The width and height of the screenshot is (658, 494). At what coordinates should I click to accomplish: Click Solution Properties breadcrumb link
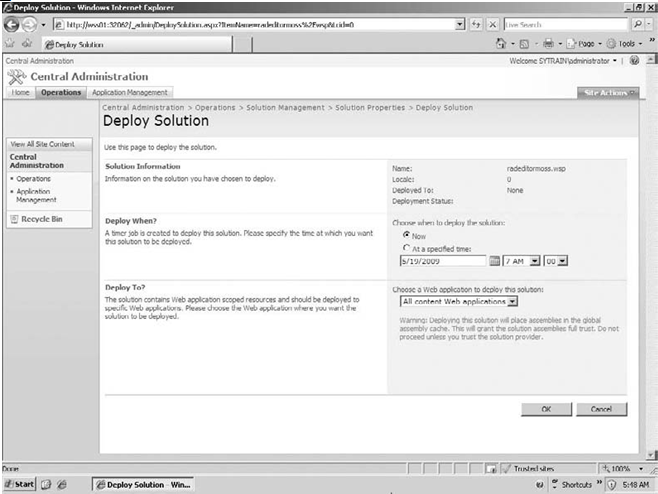point(370,107)
